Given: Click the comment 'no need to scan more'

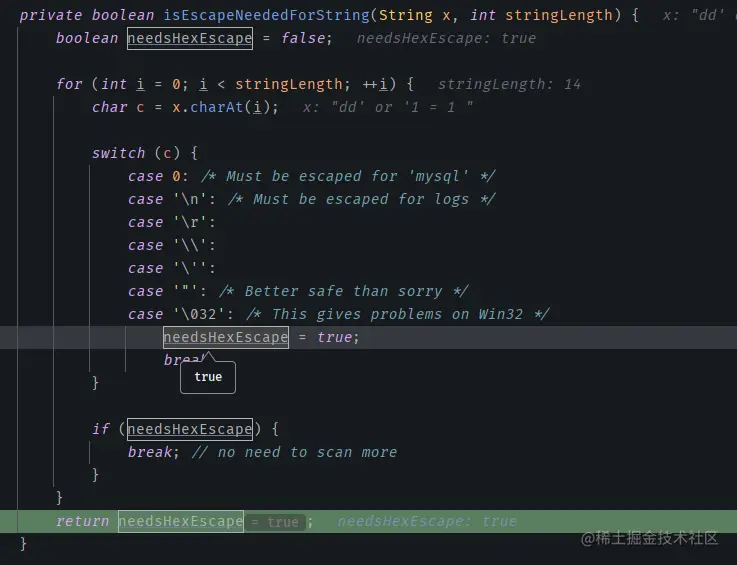Looking at the screenshot, I should [x=294, y=452].
